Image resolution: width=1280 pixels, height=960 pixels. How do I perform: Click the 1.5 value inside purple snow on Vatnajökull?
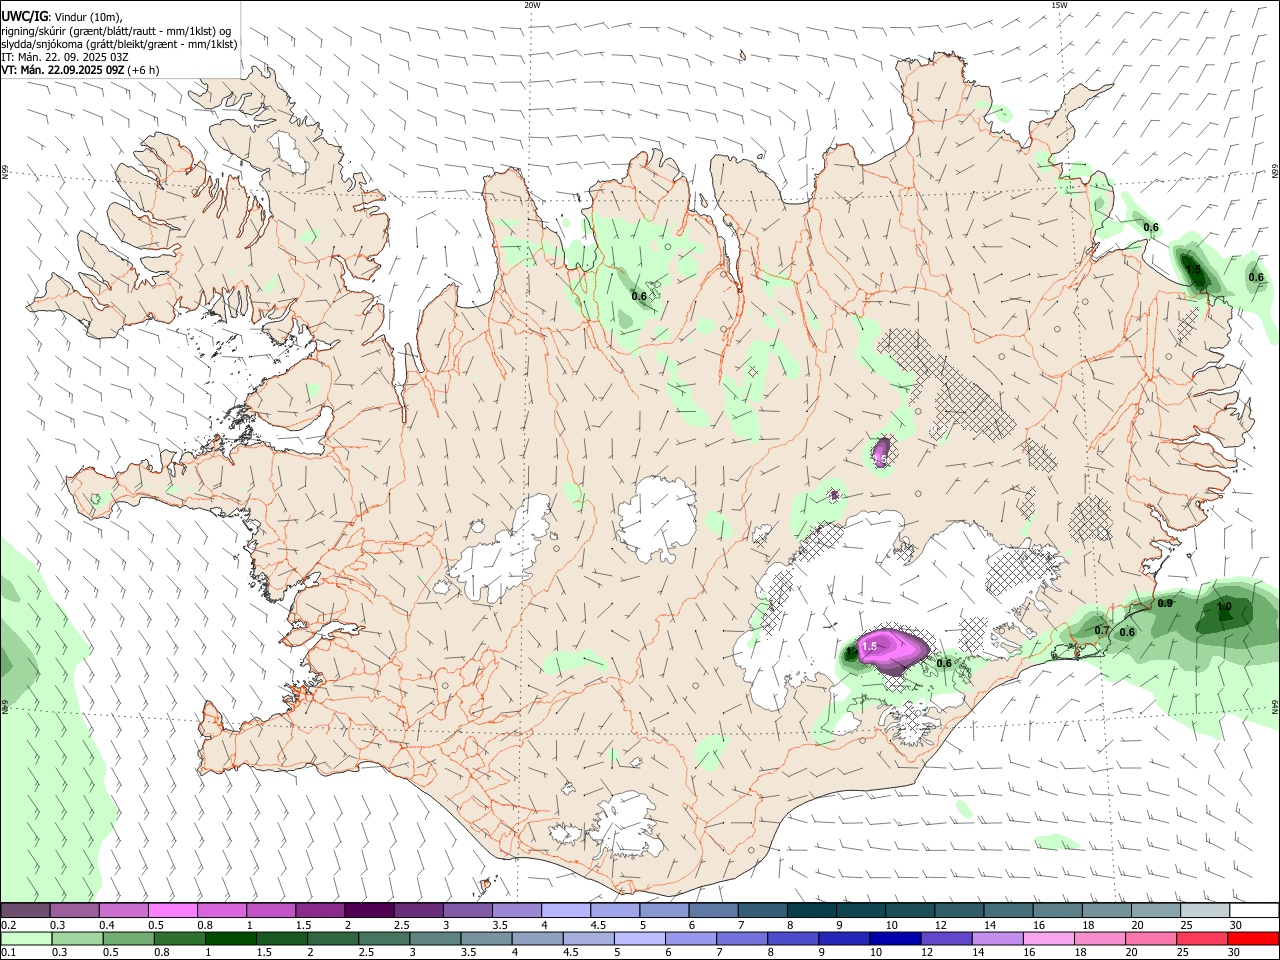tap(869, 647)
